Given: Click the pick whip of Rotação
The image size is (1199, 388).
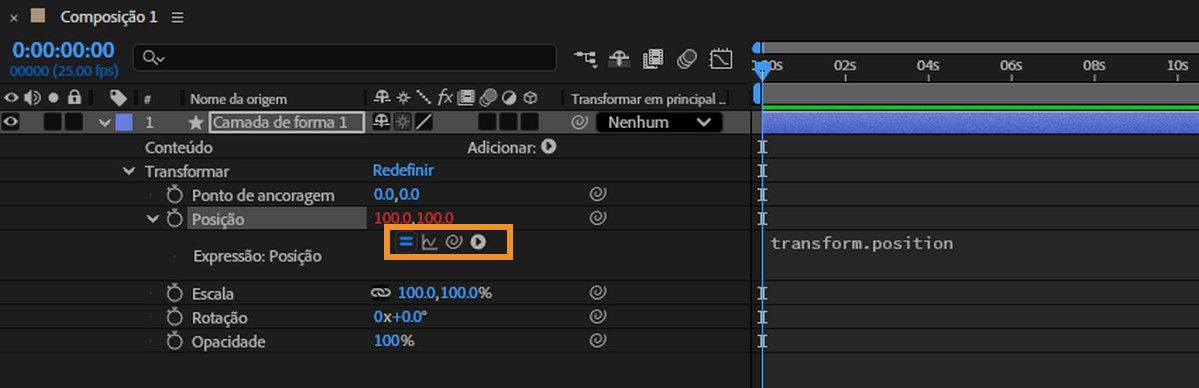Looking at the screenshot, I should point(598,316).
